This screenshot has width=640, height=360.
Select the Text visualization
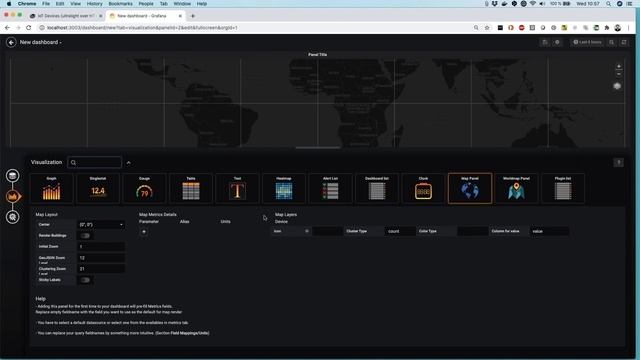pos(238,189)
